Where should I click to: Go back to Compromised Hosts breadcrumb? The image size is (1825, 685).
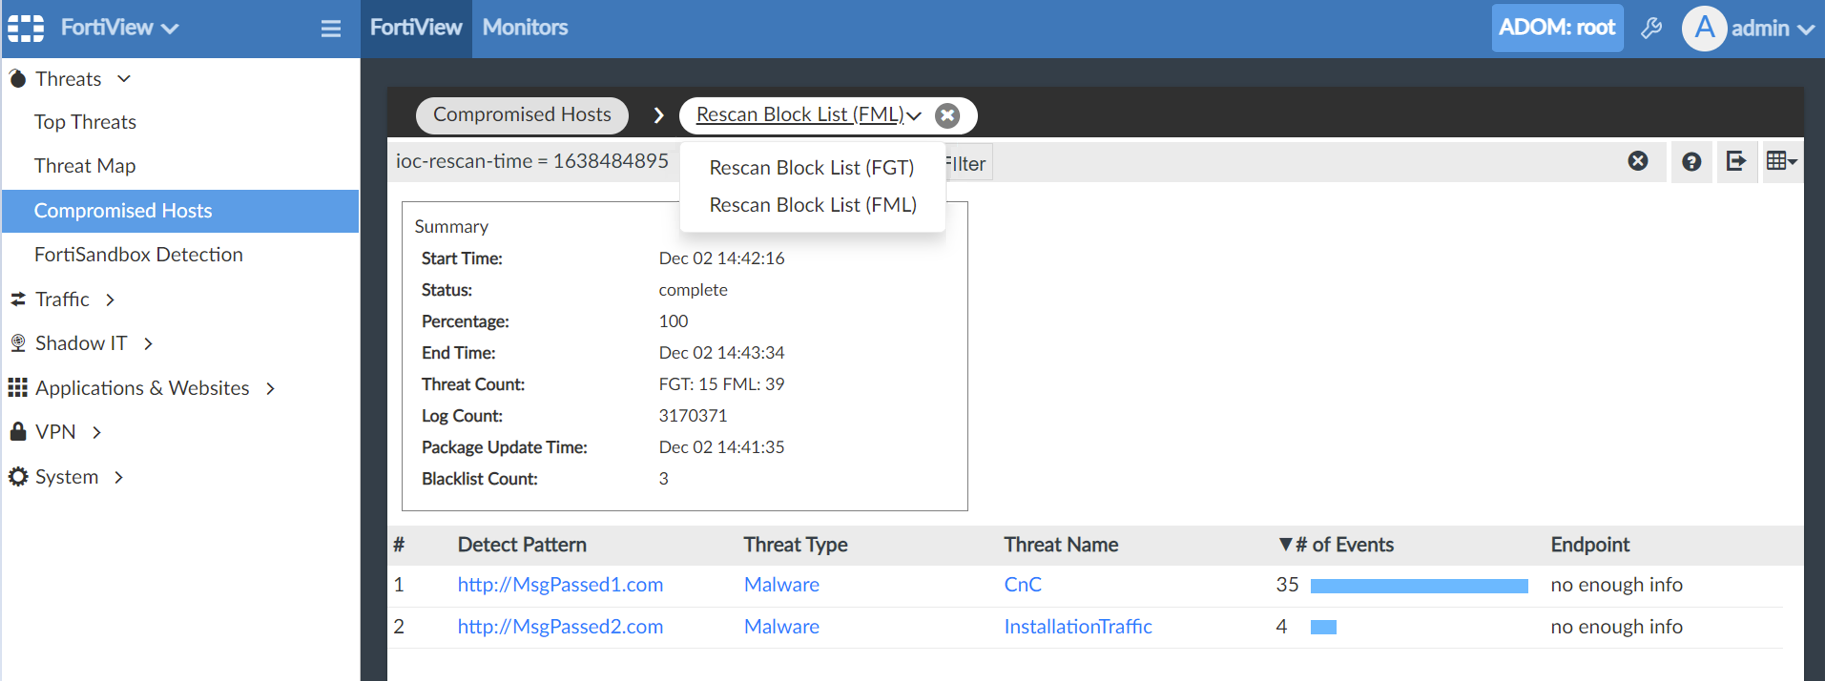click(x=522, y=115)
